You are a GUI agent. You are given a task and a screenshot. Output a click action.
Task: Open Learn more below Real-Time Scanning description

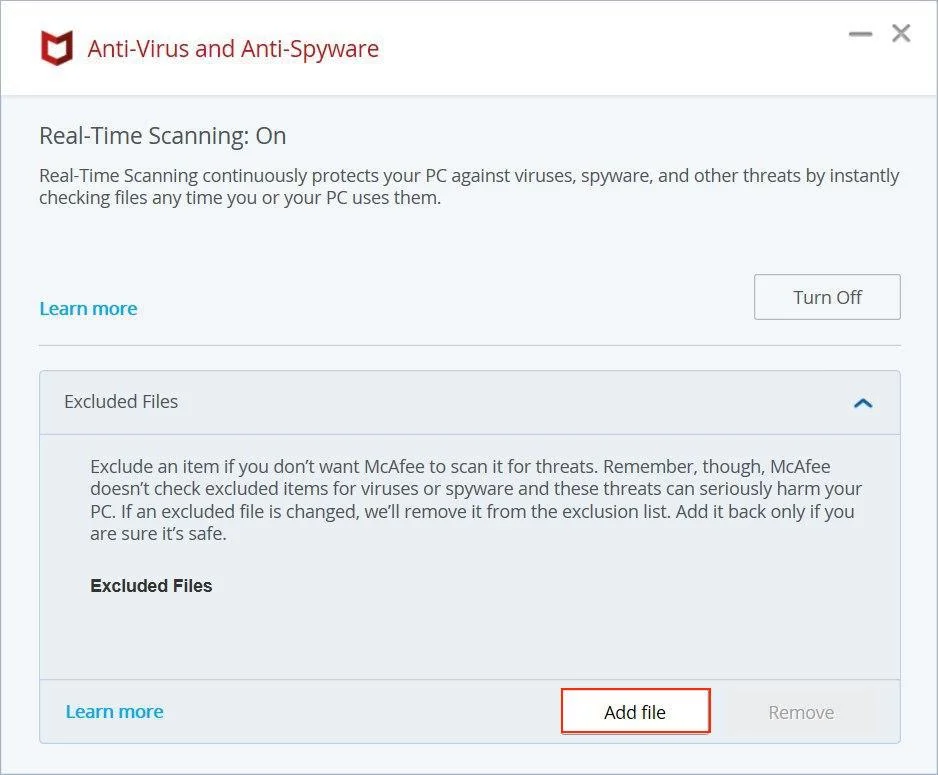tap(88, 309)
